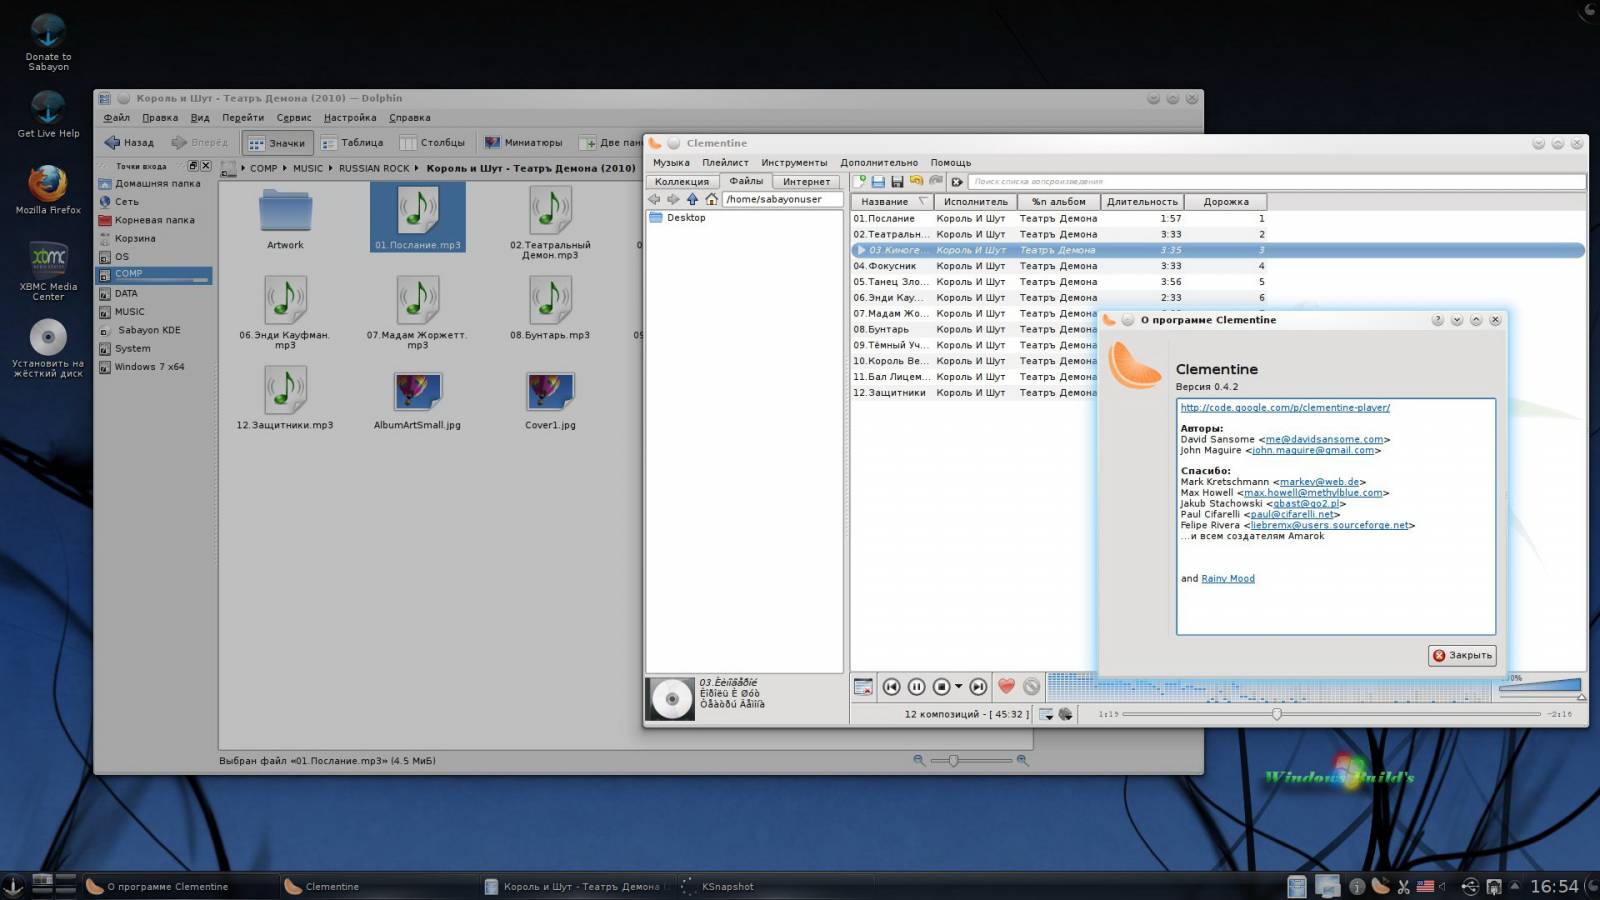Click the clear playlist icon beside previous-track button
This screenshot has height=900, width=1600.
point(863,686)
